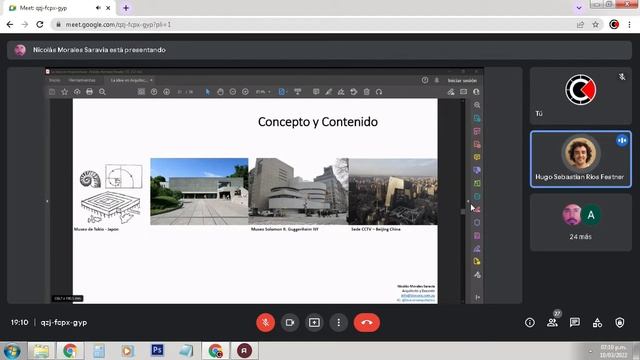Viewport: 640px width, 360px height.
Task: Click the search magnifier in Acrobat toolbar
Action: pyautogui.click(x=102, y=92)
